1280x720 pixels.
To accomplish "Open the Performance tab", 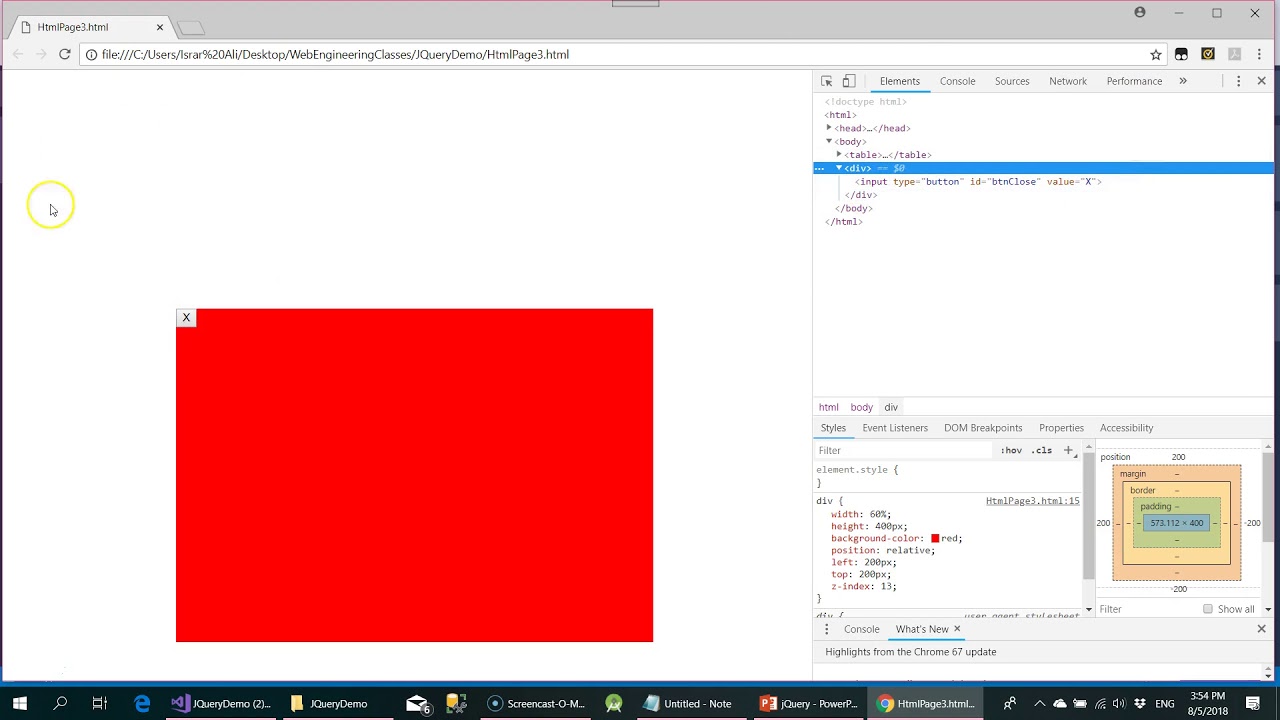I will 1134,81.
